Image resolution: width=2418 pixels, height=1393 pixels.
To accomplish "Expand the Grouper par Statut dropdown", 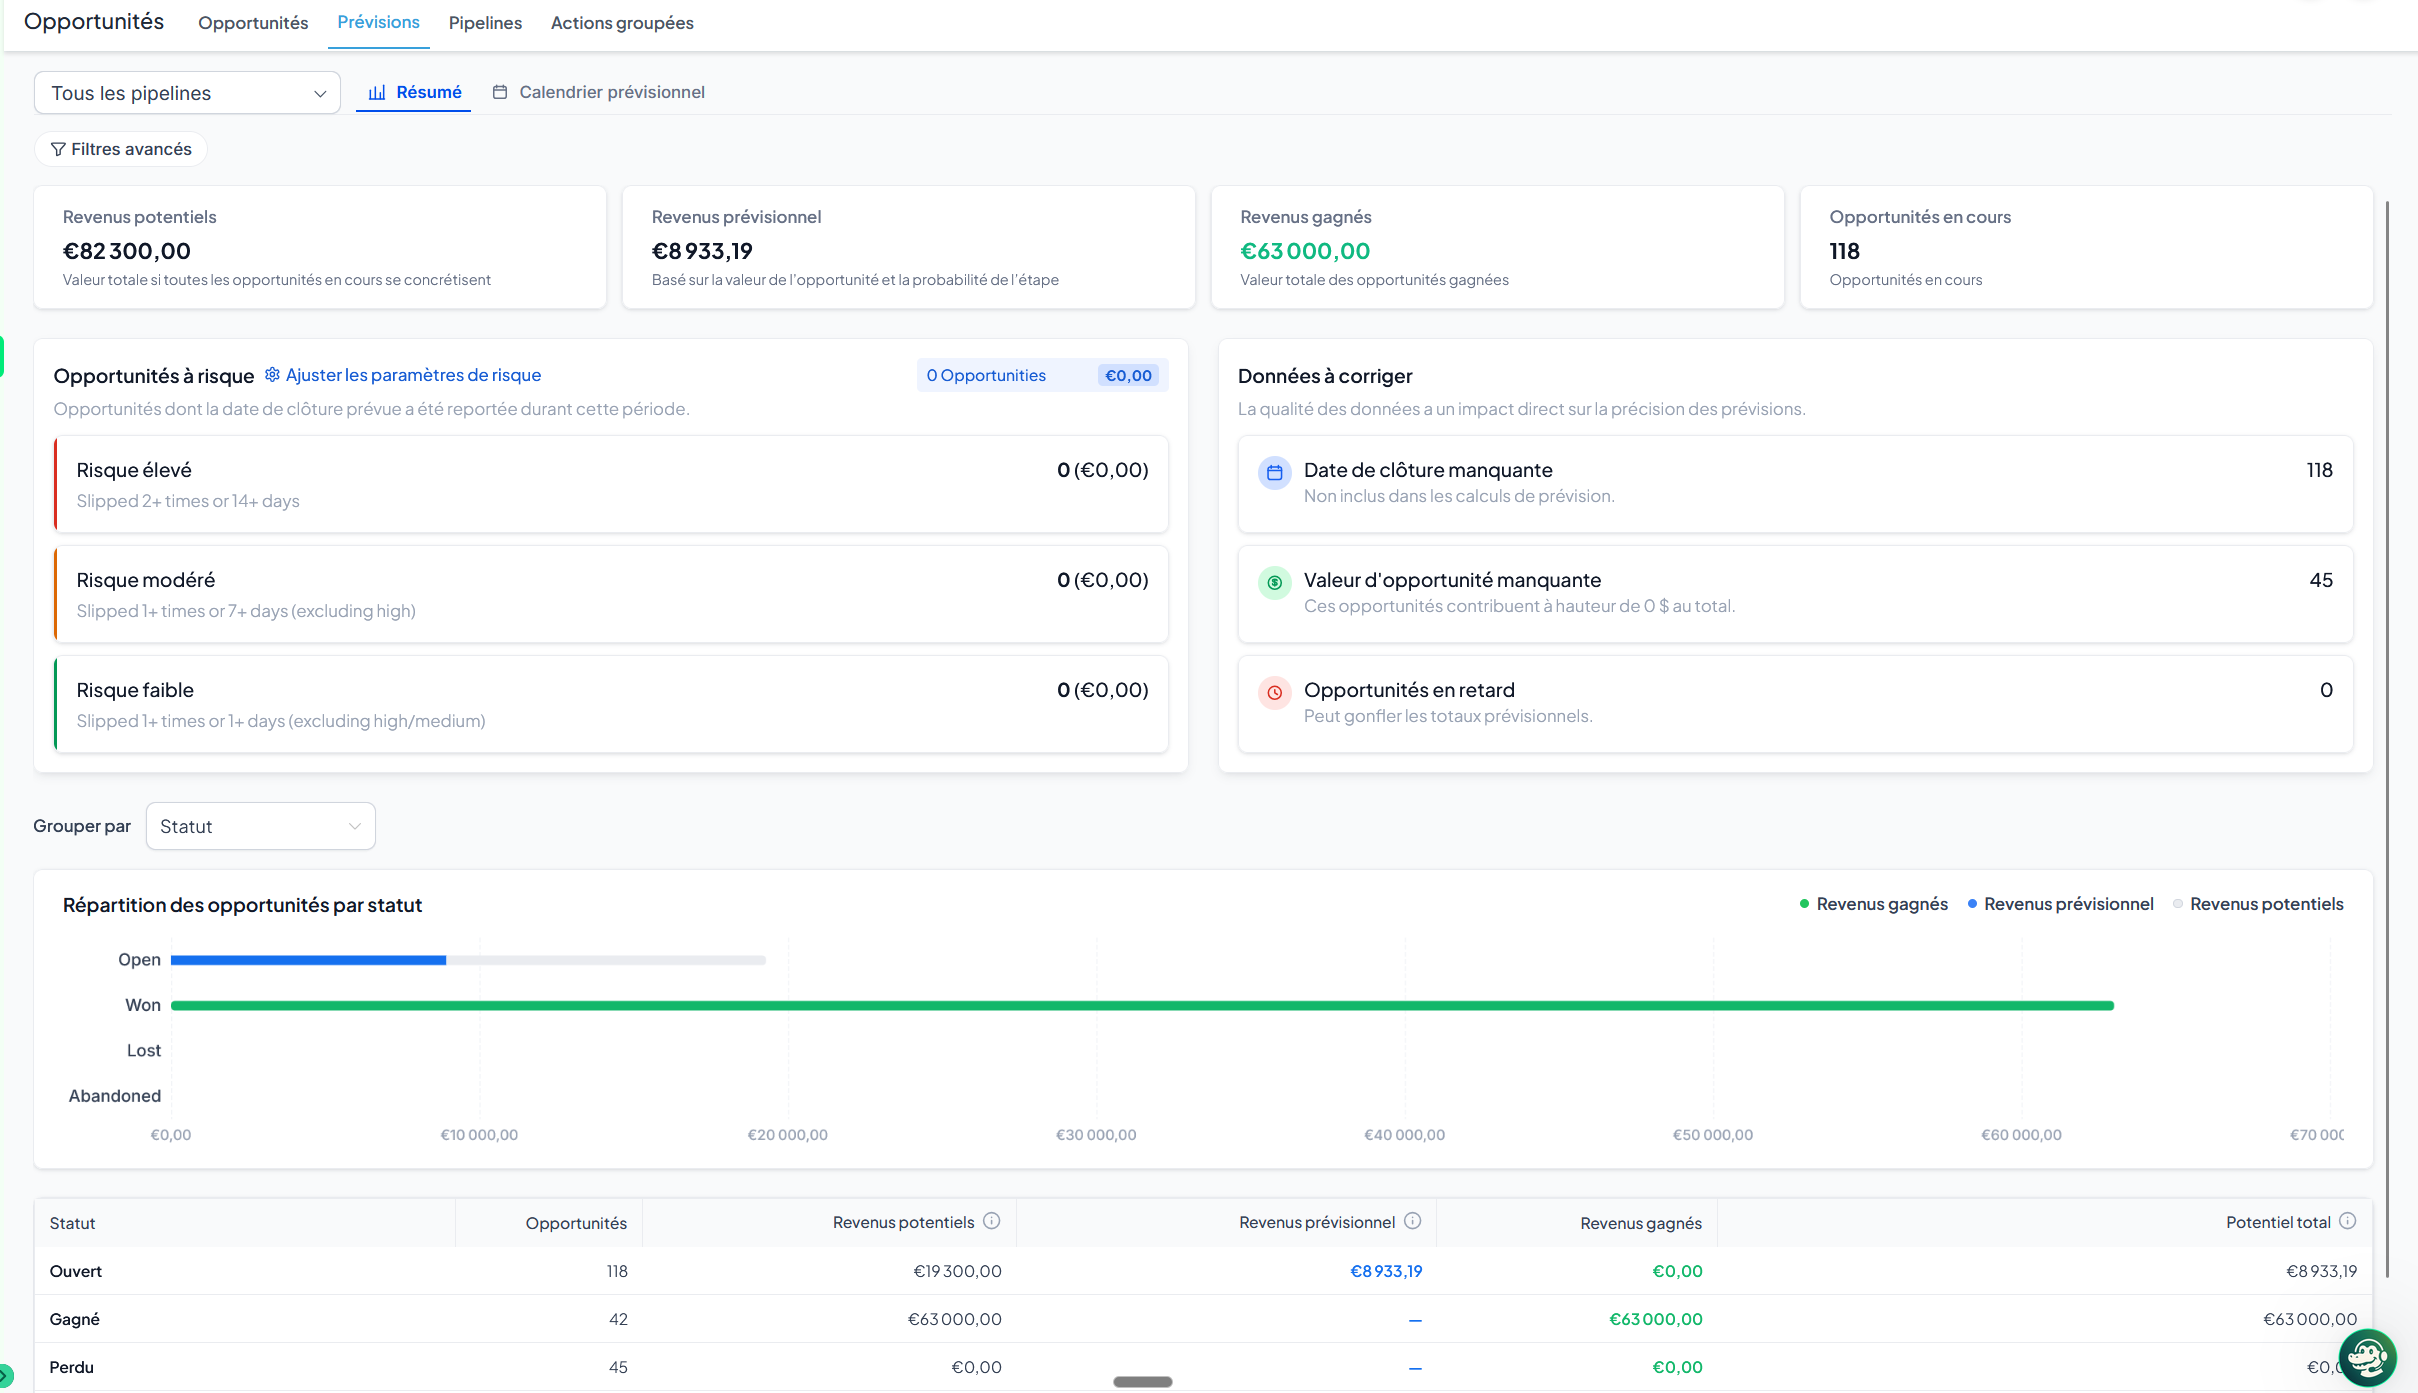I will 261,826.
